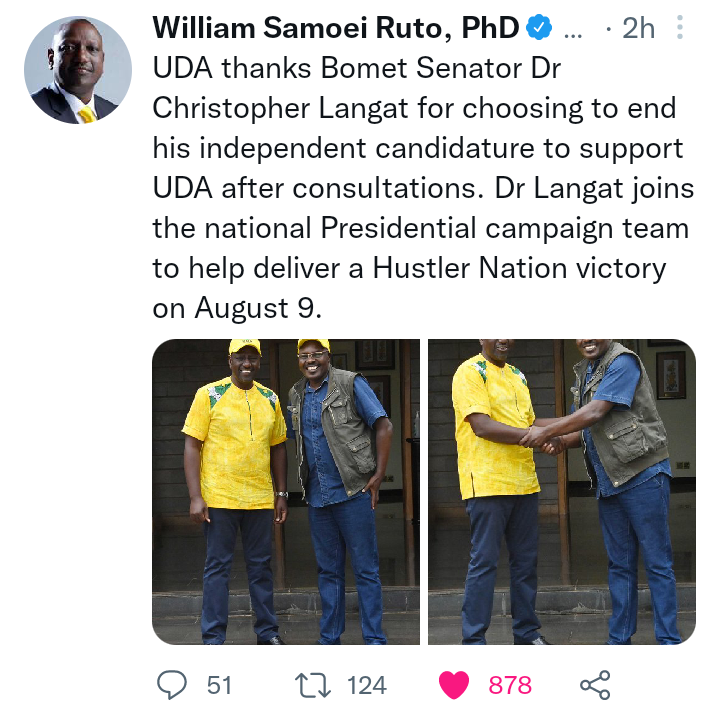Click the 878 likes count
This screenshot has width=720, height=714.
(510, 685)
